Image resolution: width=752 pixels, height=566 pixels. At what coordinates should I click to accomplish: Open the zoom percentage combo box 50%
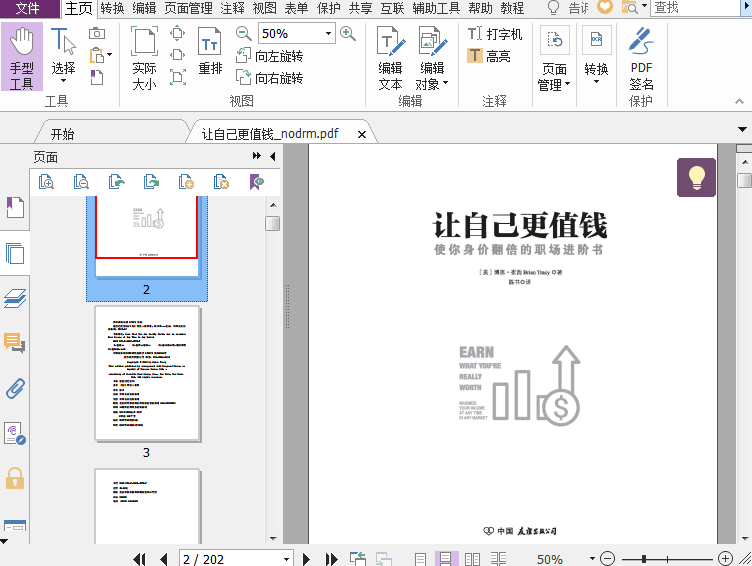click(x=296, y=34)
